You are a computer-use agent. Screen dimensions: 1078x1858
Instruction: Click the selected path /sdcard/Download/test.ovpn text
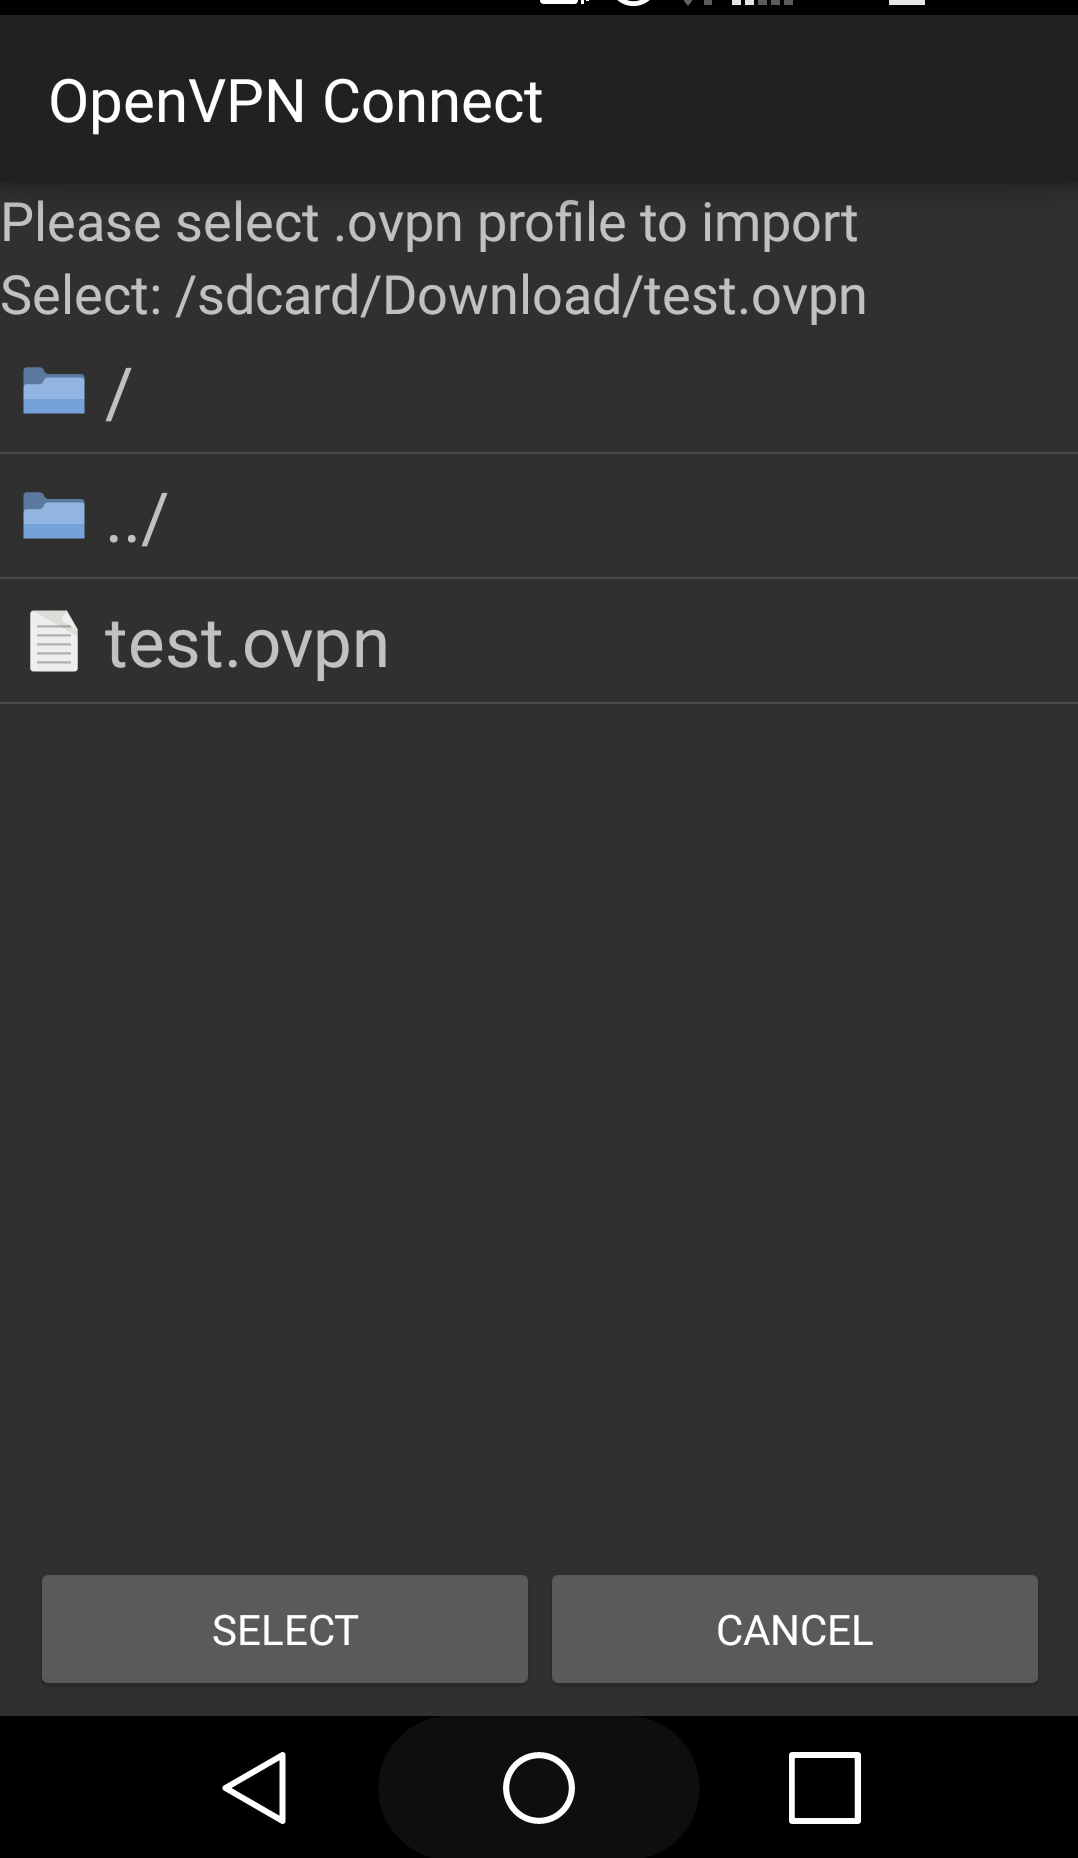point(522,296)
